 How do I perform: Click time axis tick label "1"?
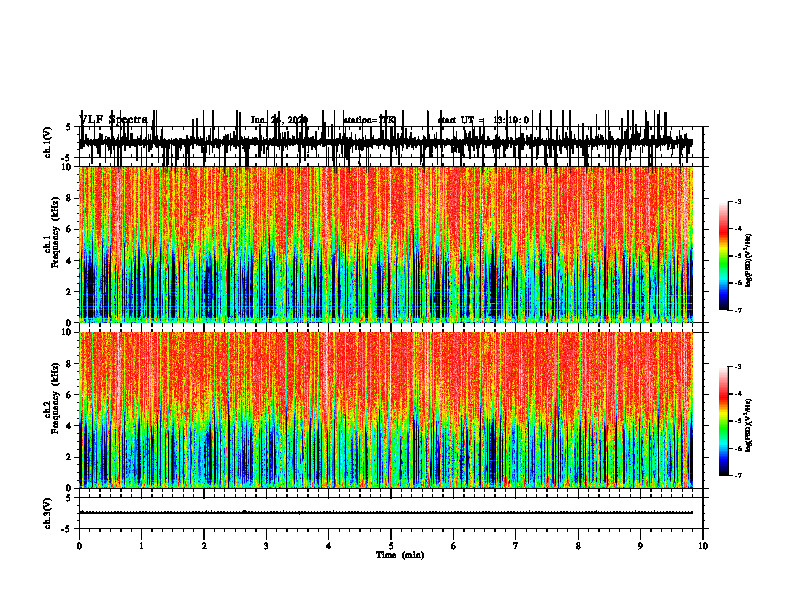pos(141,546)
